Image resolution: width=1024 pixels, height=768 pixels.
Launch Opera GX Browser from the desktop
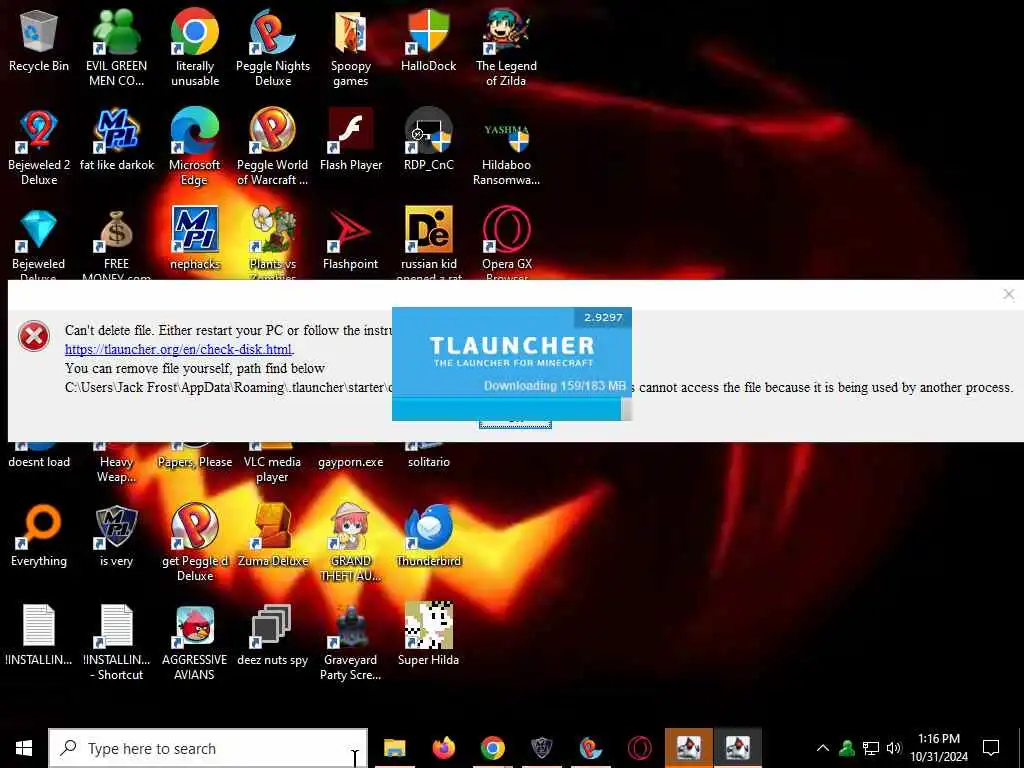coord(506,230)
